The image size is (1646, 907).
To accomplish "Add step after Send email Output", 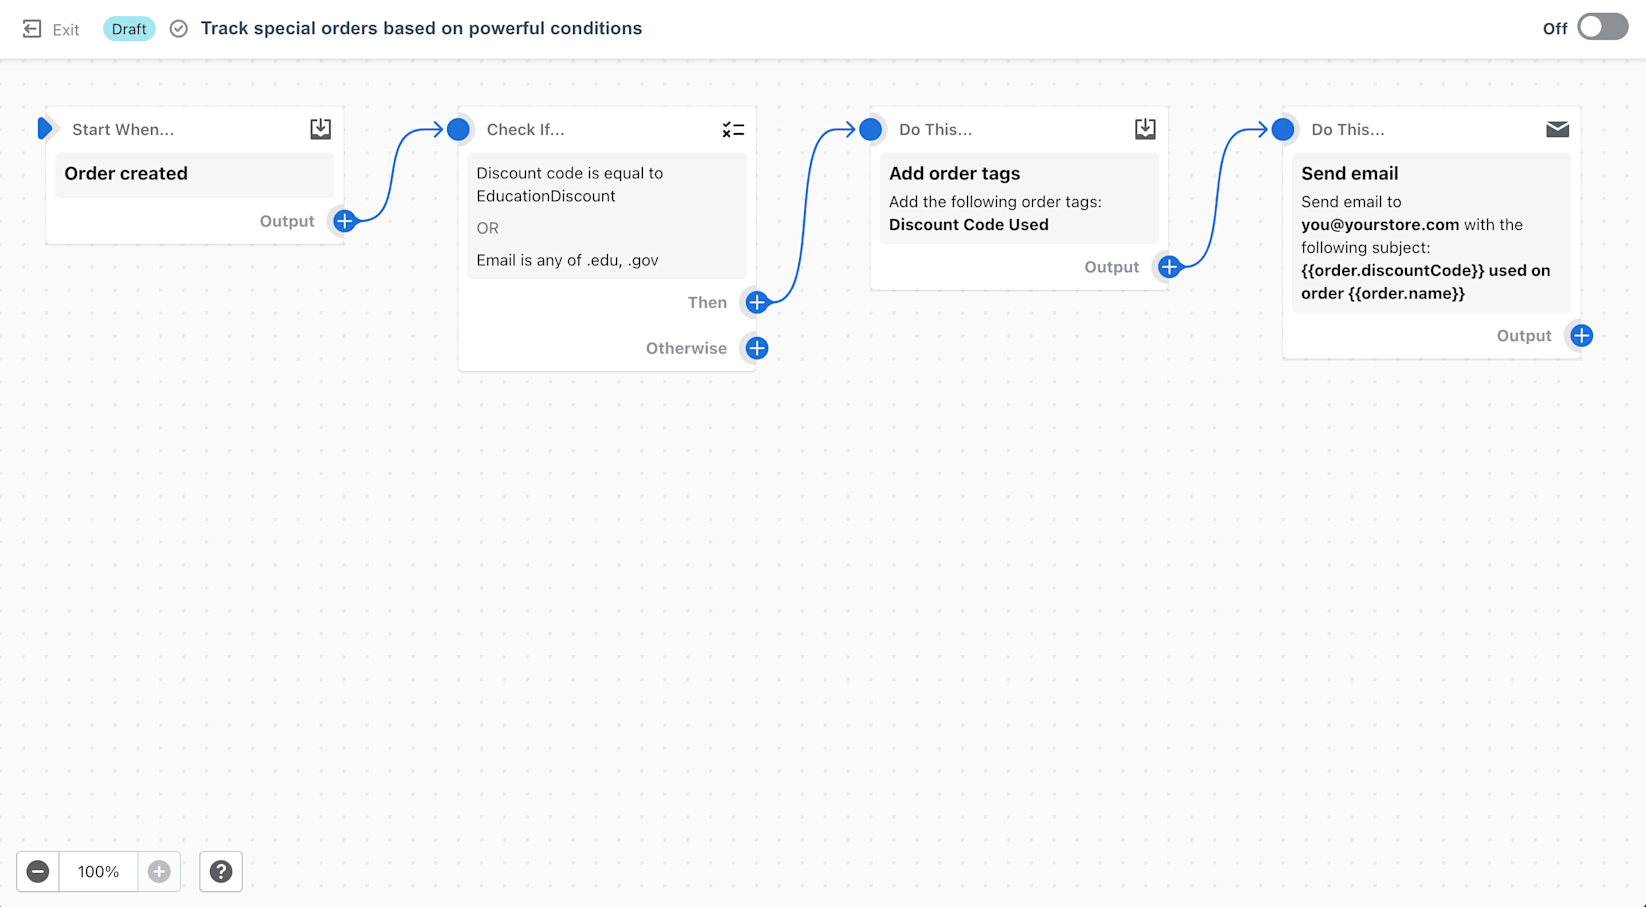I will pyautogui.click(x=1581, y=336).
